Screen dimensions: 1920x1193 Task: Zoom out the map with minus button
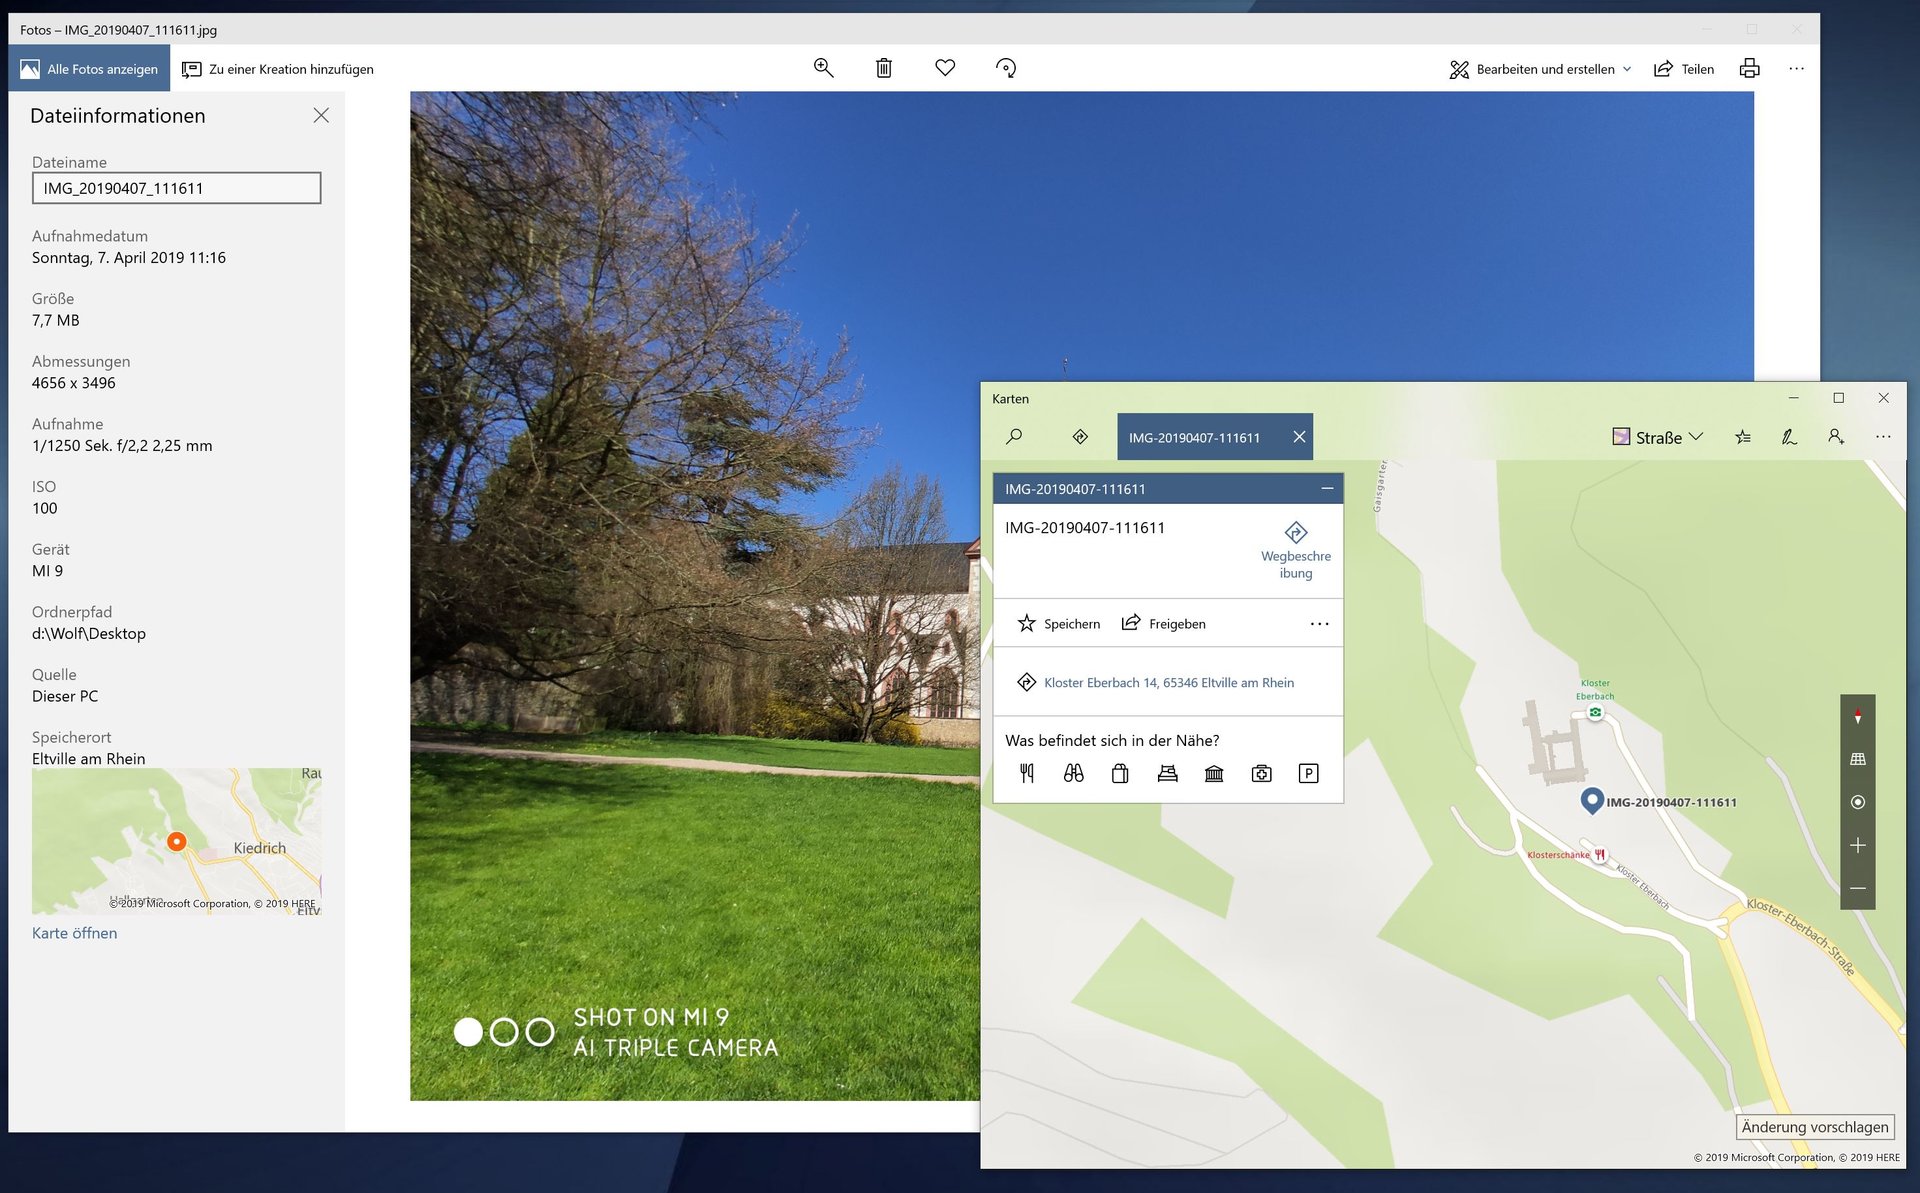coord(1857,888)
